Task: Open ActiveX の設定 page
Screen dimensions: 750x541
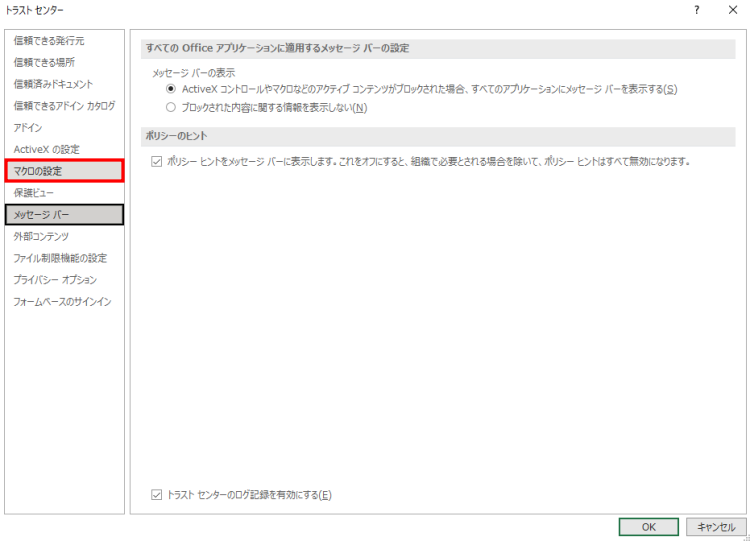Action: 46,149
